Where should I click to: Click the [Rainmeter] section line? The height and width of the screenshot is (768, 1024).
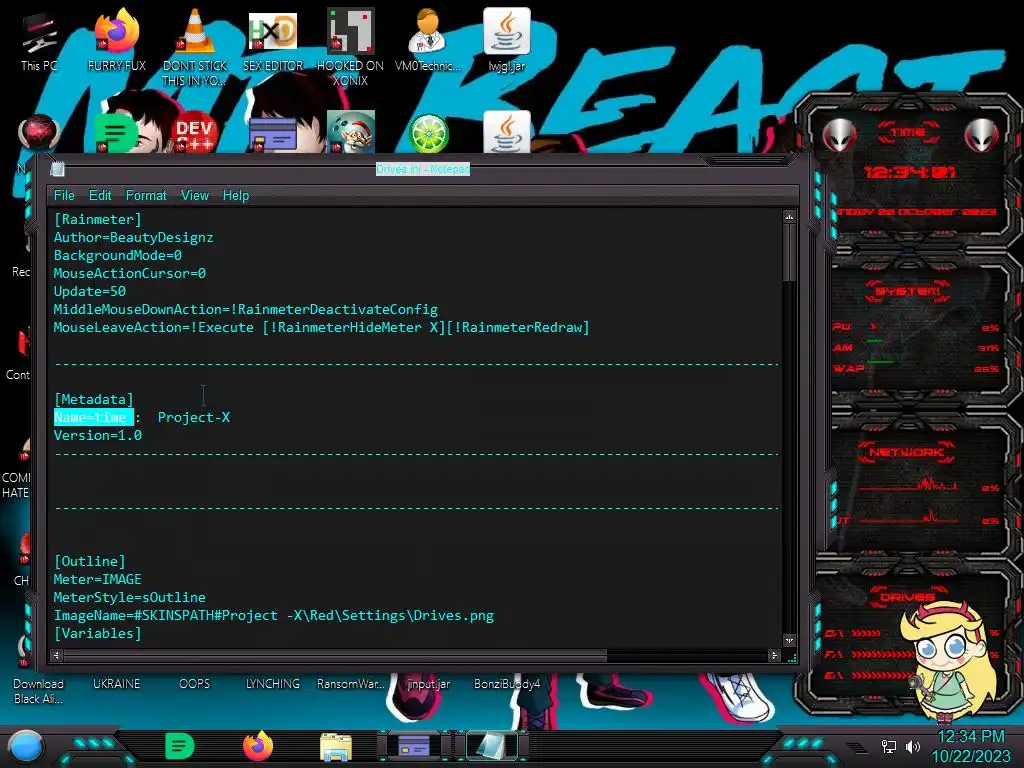click(98, 219)
